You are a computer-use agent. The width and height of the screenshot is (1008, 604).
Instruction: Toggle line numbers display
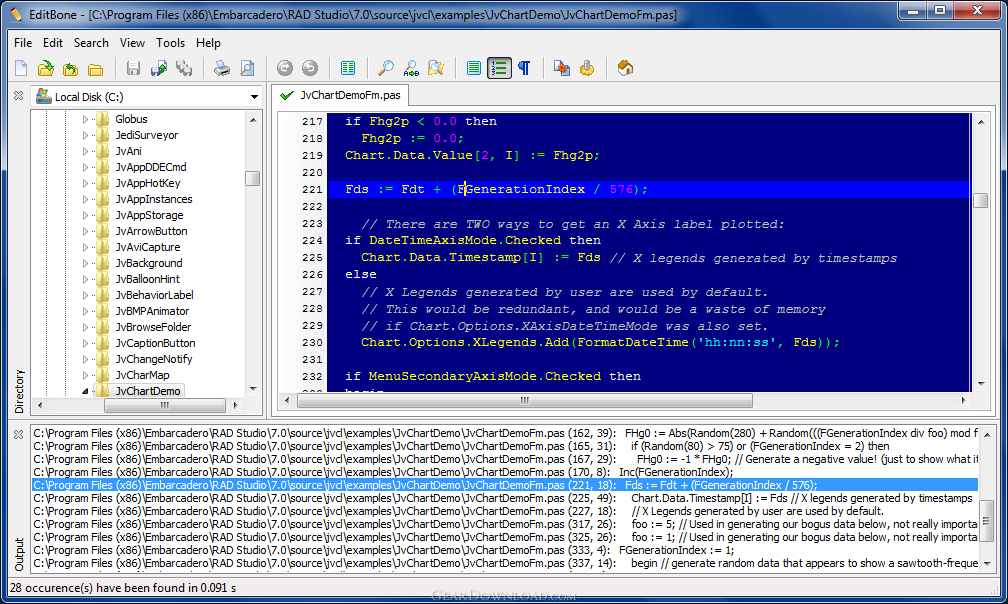click(500, 68)
